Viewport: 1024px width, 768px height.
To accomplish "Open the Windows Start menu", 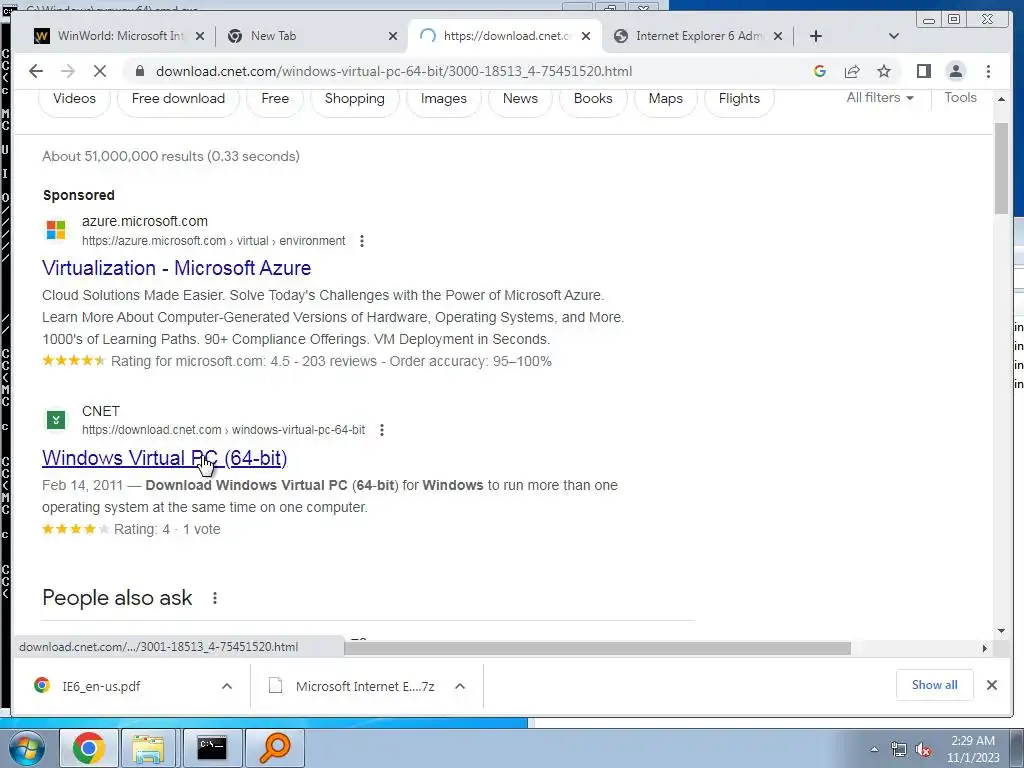I will click(27, 748).
